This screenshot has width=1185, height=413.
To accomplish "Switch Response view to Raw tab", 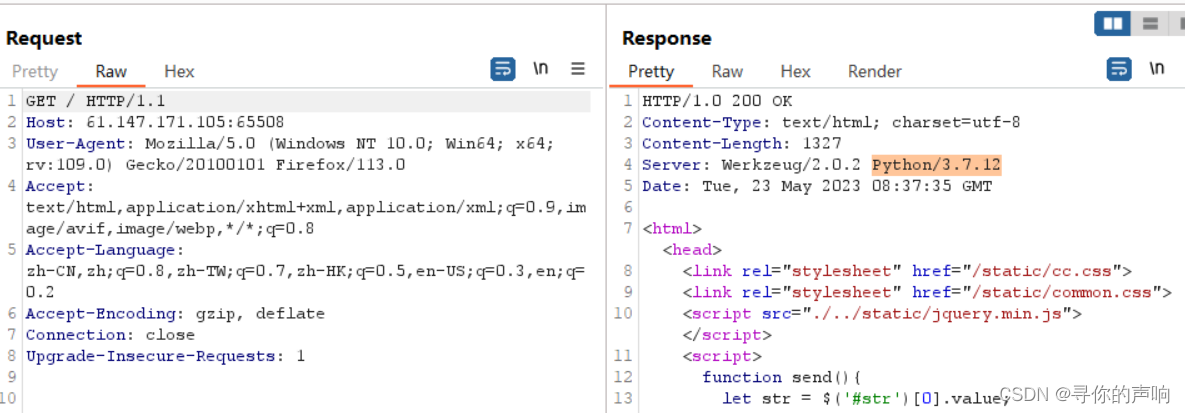I will [727, 72].
